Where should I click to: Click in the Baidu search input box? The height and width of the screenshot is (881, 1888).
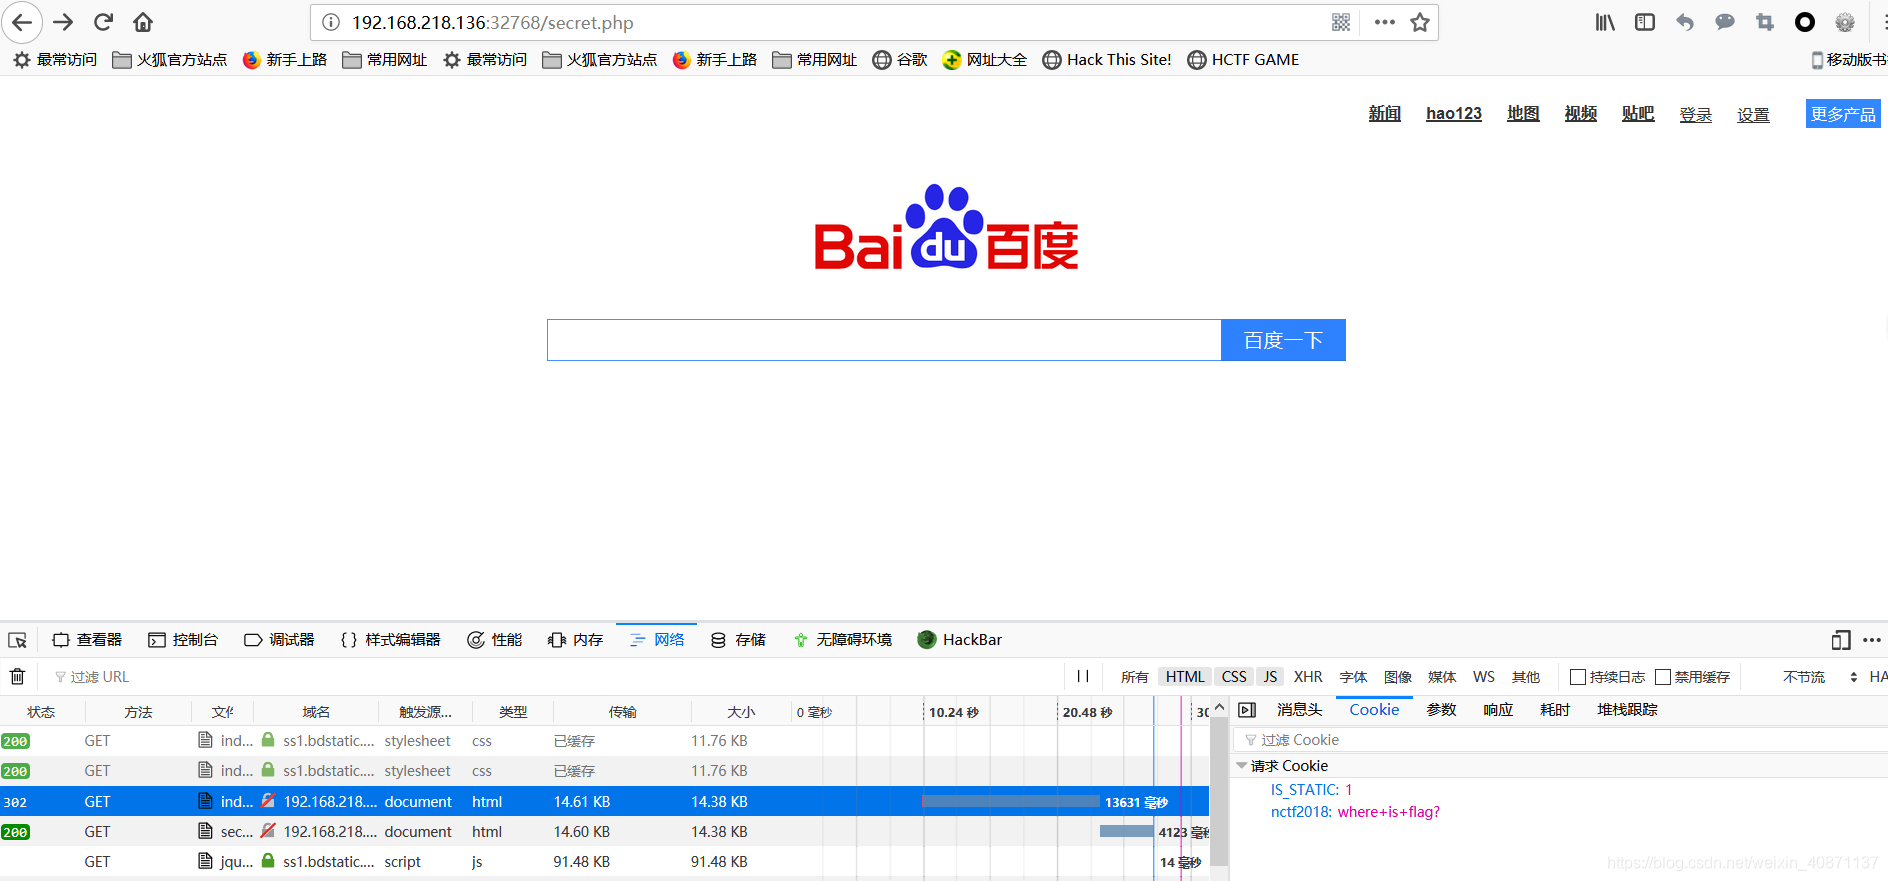point(884,340)
